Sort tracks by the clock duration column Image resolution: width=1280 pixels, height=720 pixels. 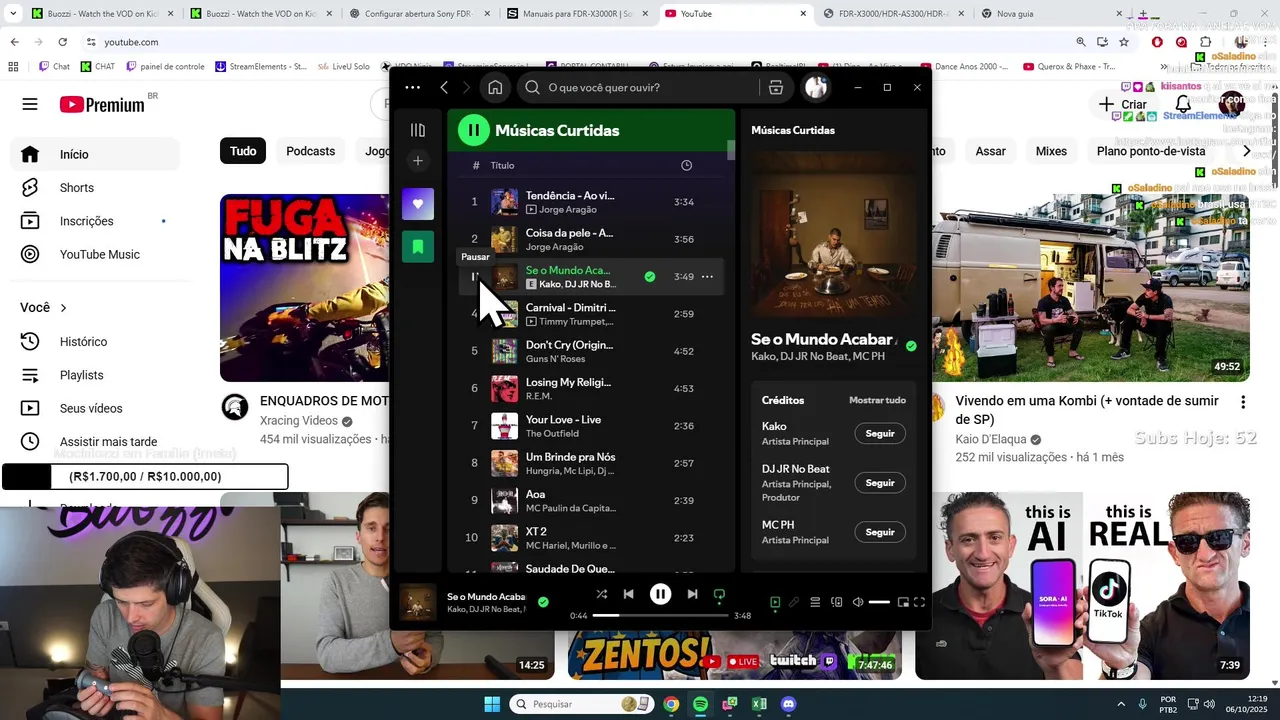[686, 166]
